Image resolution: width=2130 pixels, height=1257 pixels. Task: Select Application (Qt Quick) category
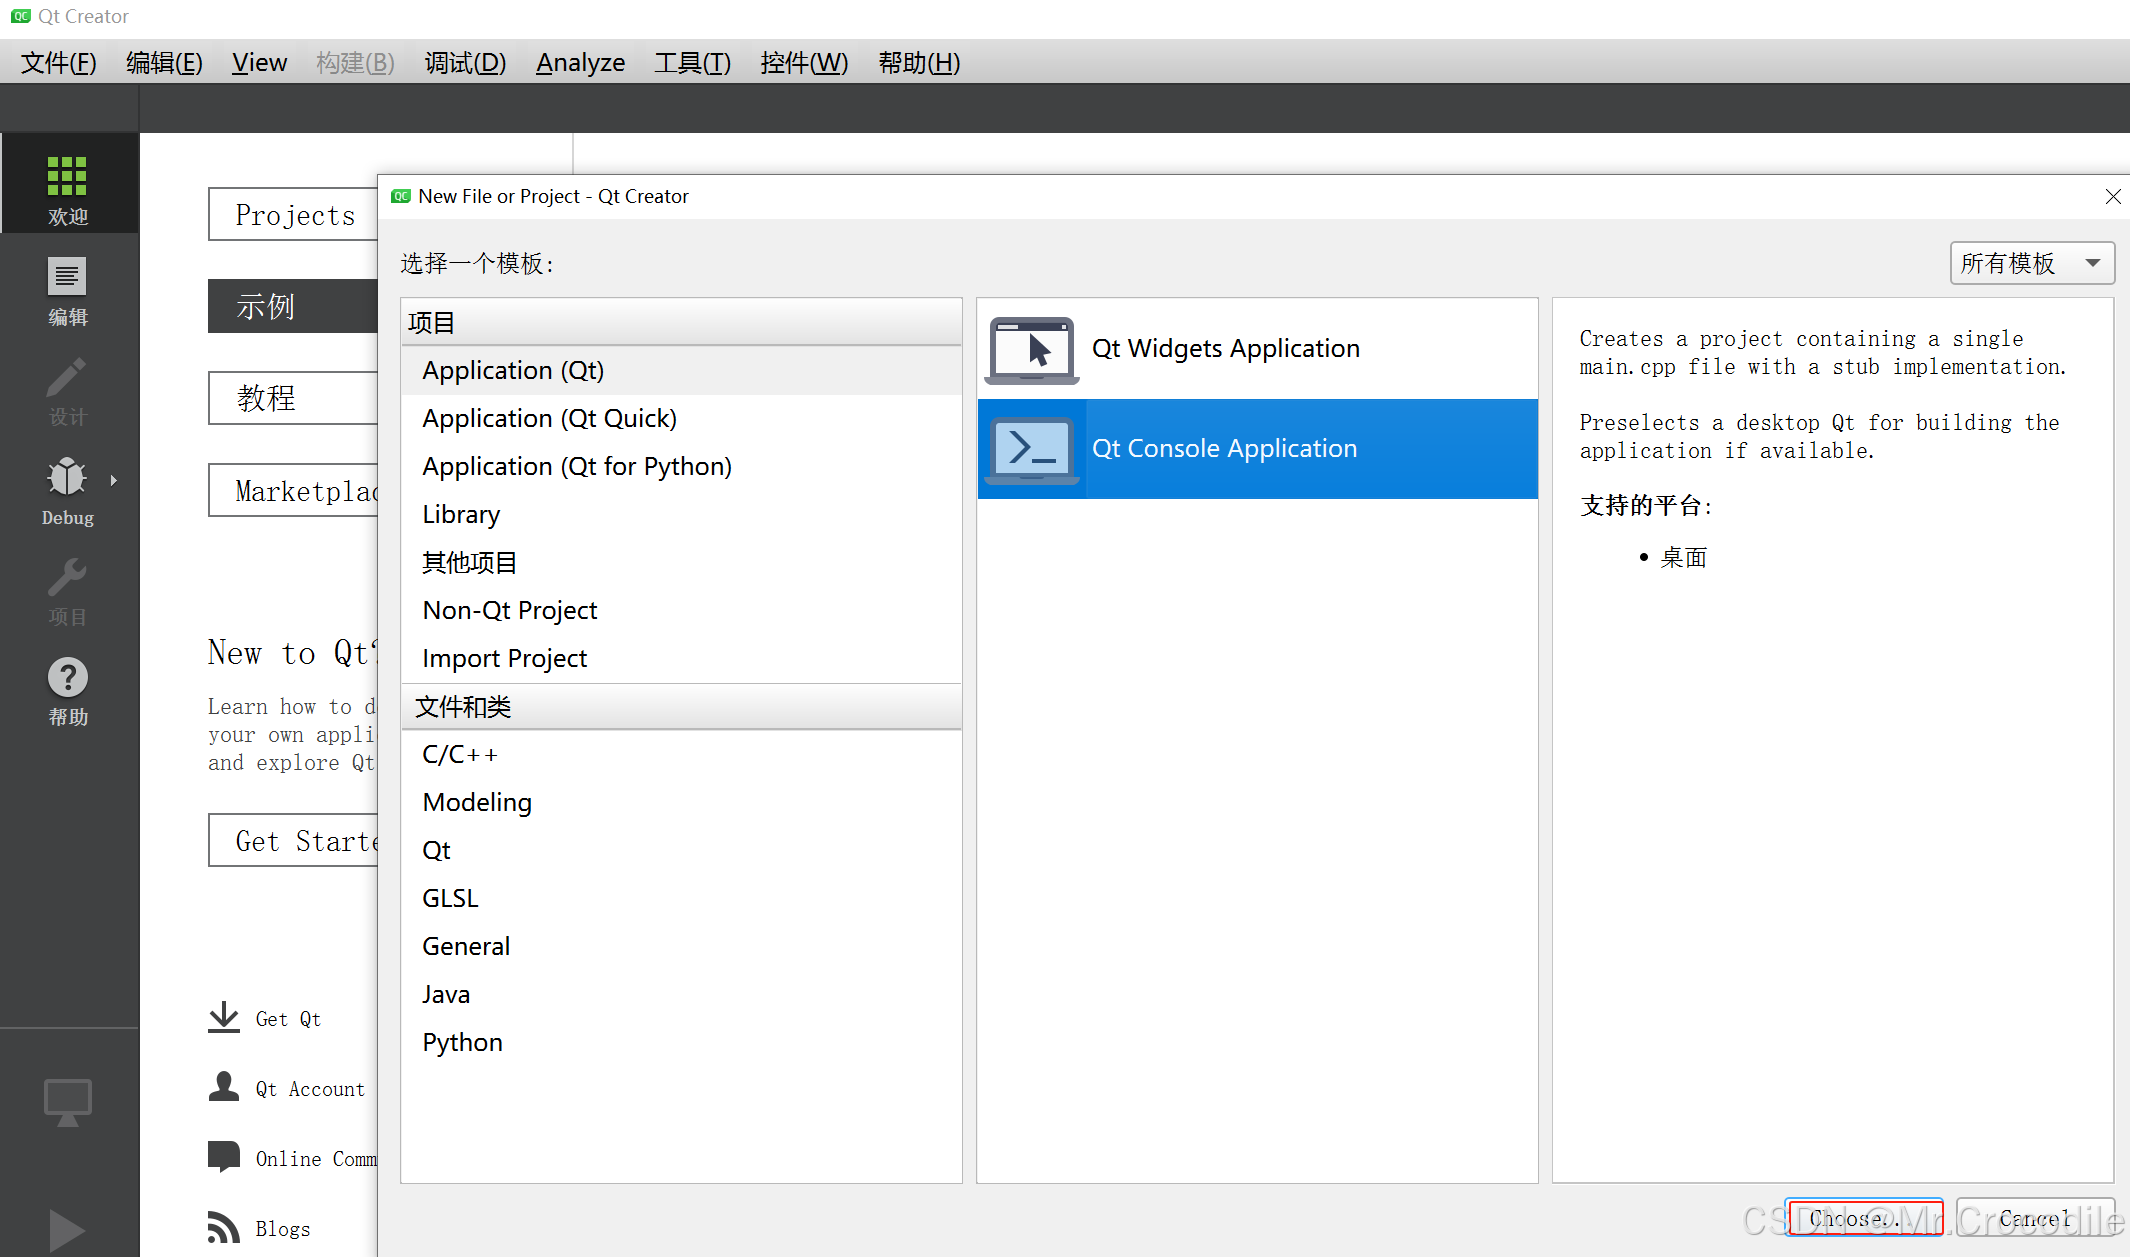pos(549,418)
